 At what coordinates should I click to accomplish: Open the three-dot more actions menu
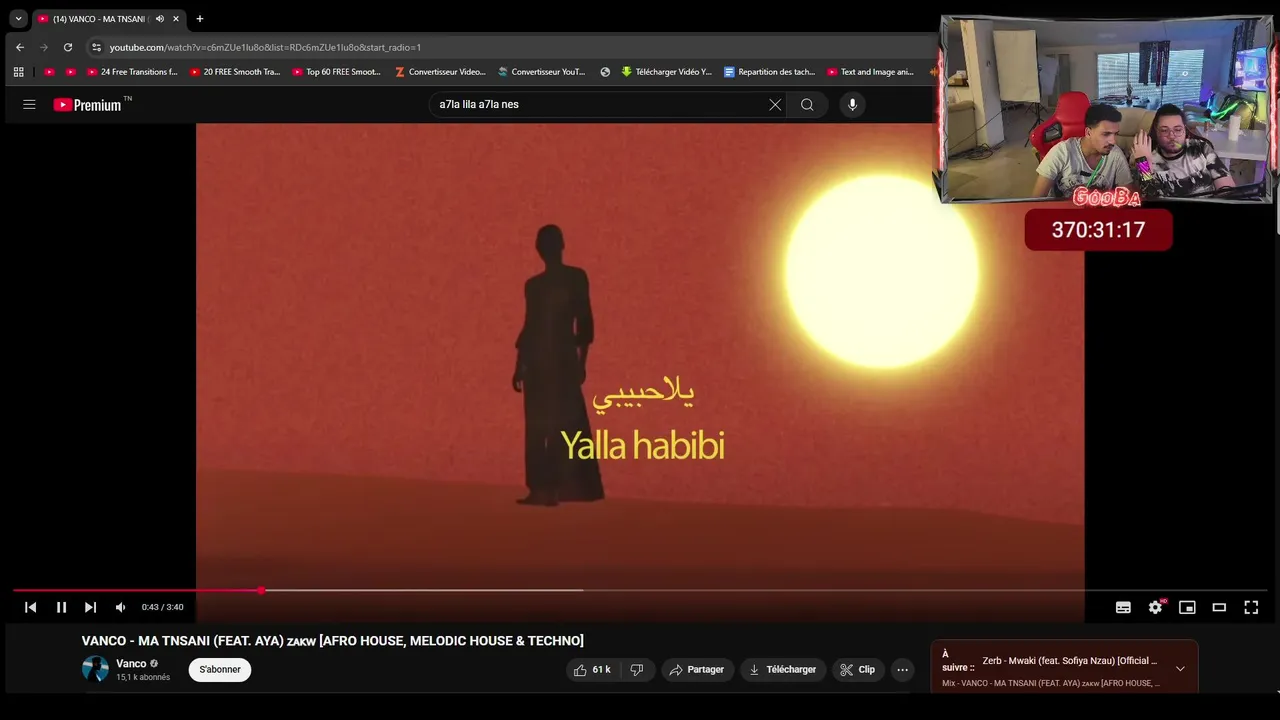(902, 670)
